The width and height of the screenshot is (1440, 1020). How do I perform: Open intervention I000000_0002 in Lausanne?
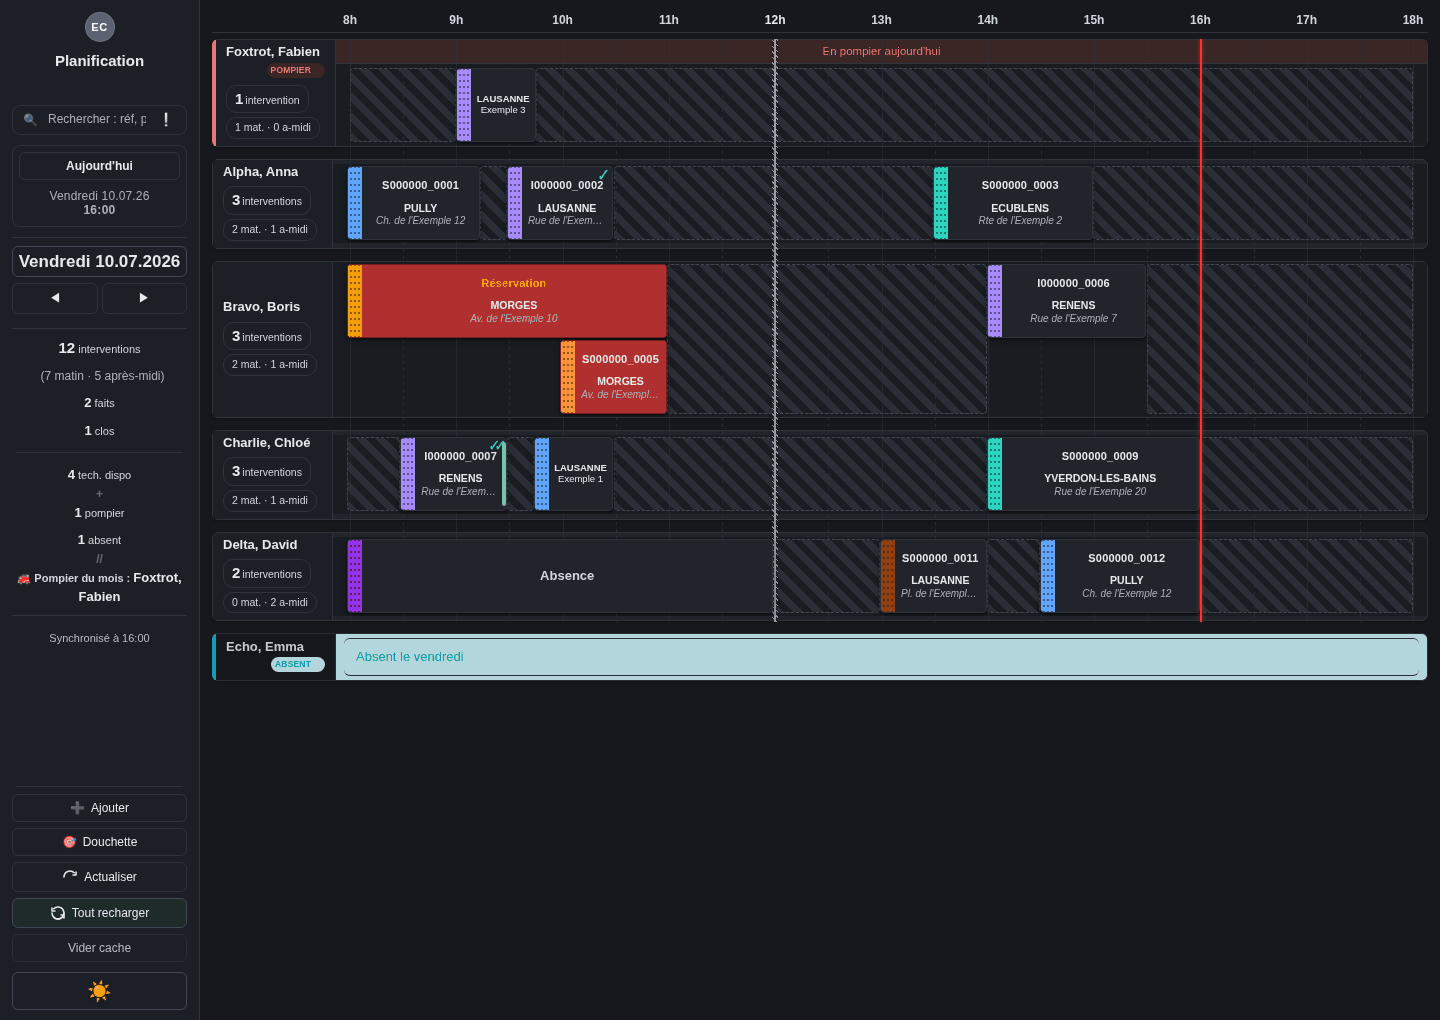560,203
